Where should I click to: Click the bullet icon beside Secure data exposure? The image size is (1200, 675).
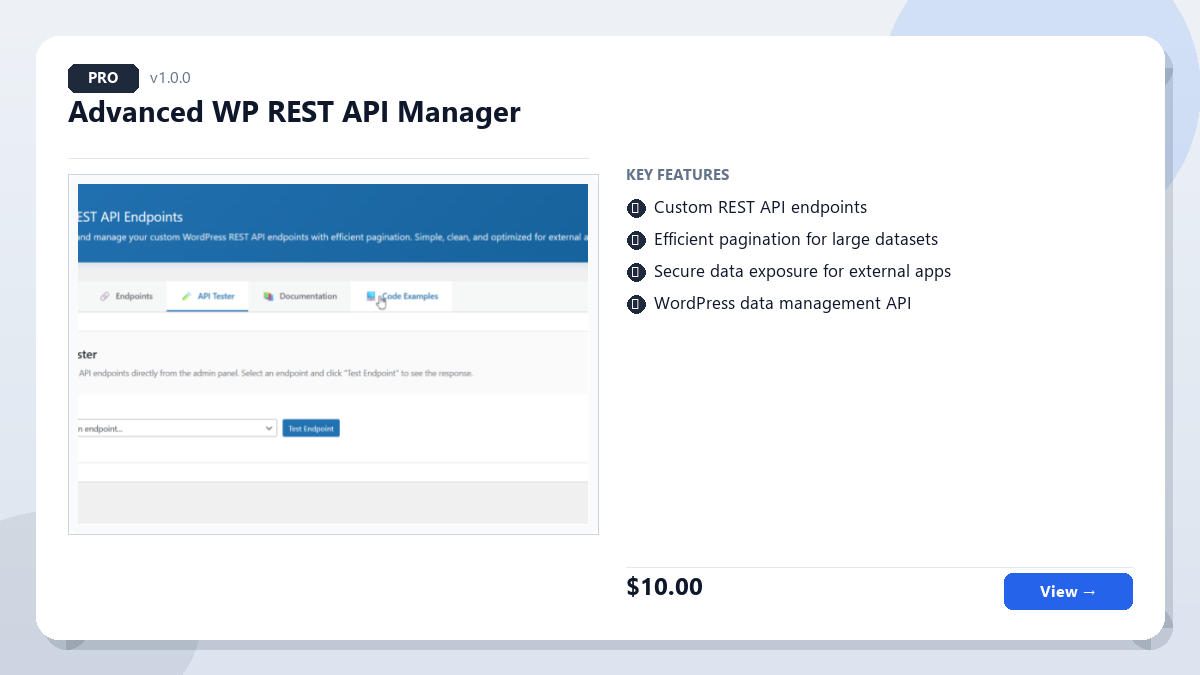pyautogui.click(x=636, y=272)
